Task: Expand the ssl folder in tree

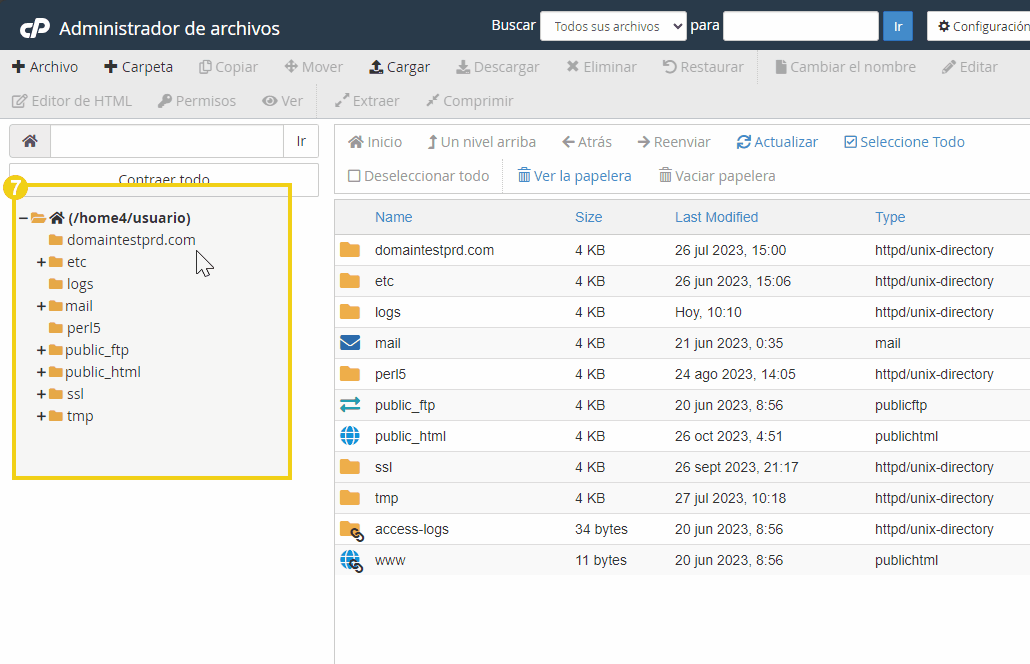Action: (x=41, y=394)
